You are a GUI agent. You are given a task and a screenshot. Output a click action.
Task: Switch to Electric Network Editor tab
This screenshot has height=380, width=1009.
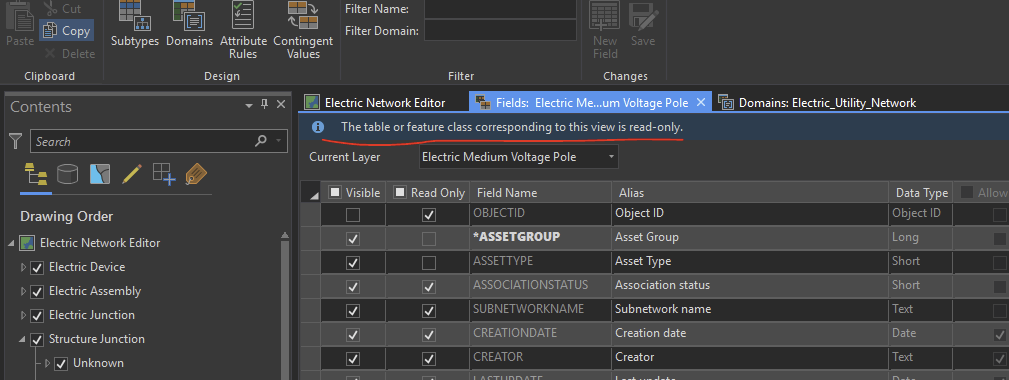click(x=384, y=102)
